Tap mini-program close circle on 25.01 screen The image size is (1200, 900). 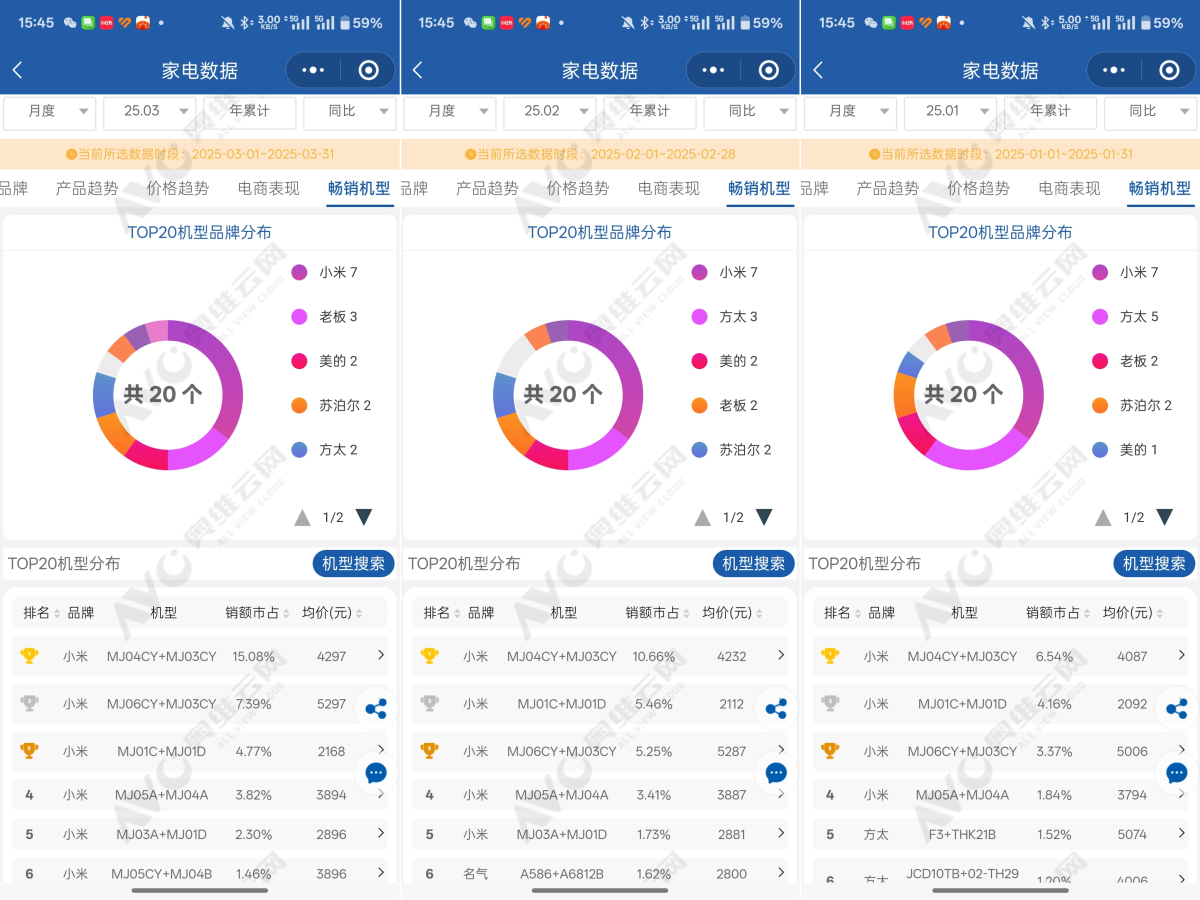[1169, 70]
